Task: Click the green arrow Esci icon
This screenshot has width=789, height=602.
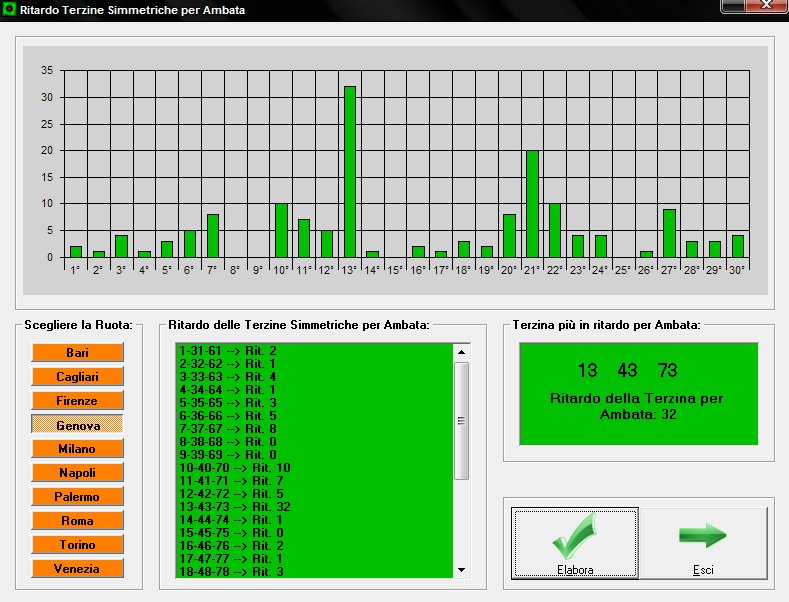Action: [x=703, y=537]
